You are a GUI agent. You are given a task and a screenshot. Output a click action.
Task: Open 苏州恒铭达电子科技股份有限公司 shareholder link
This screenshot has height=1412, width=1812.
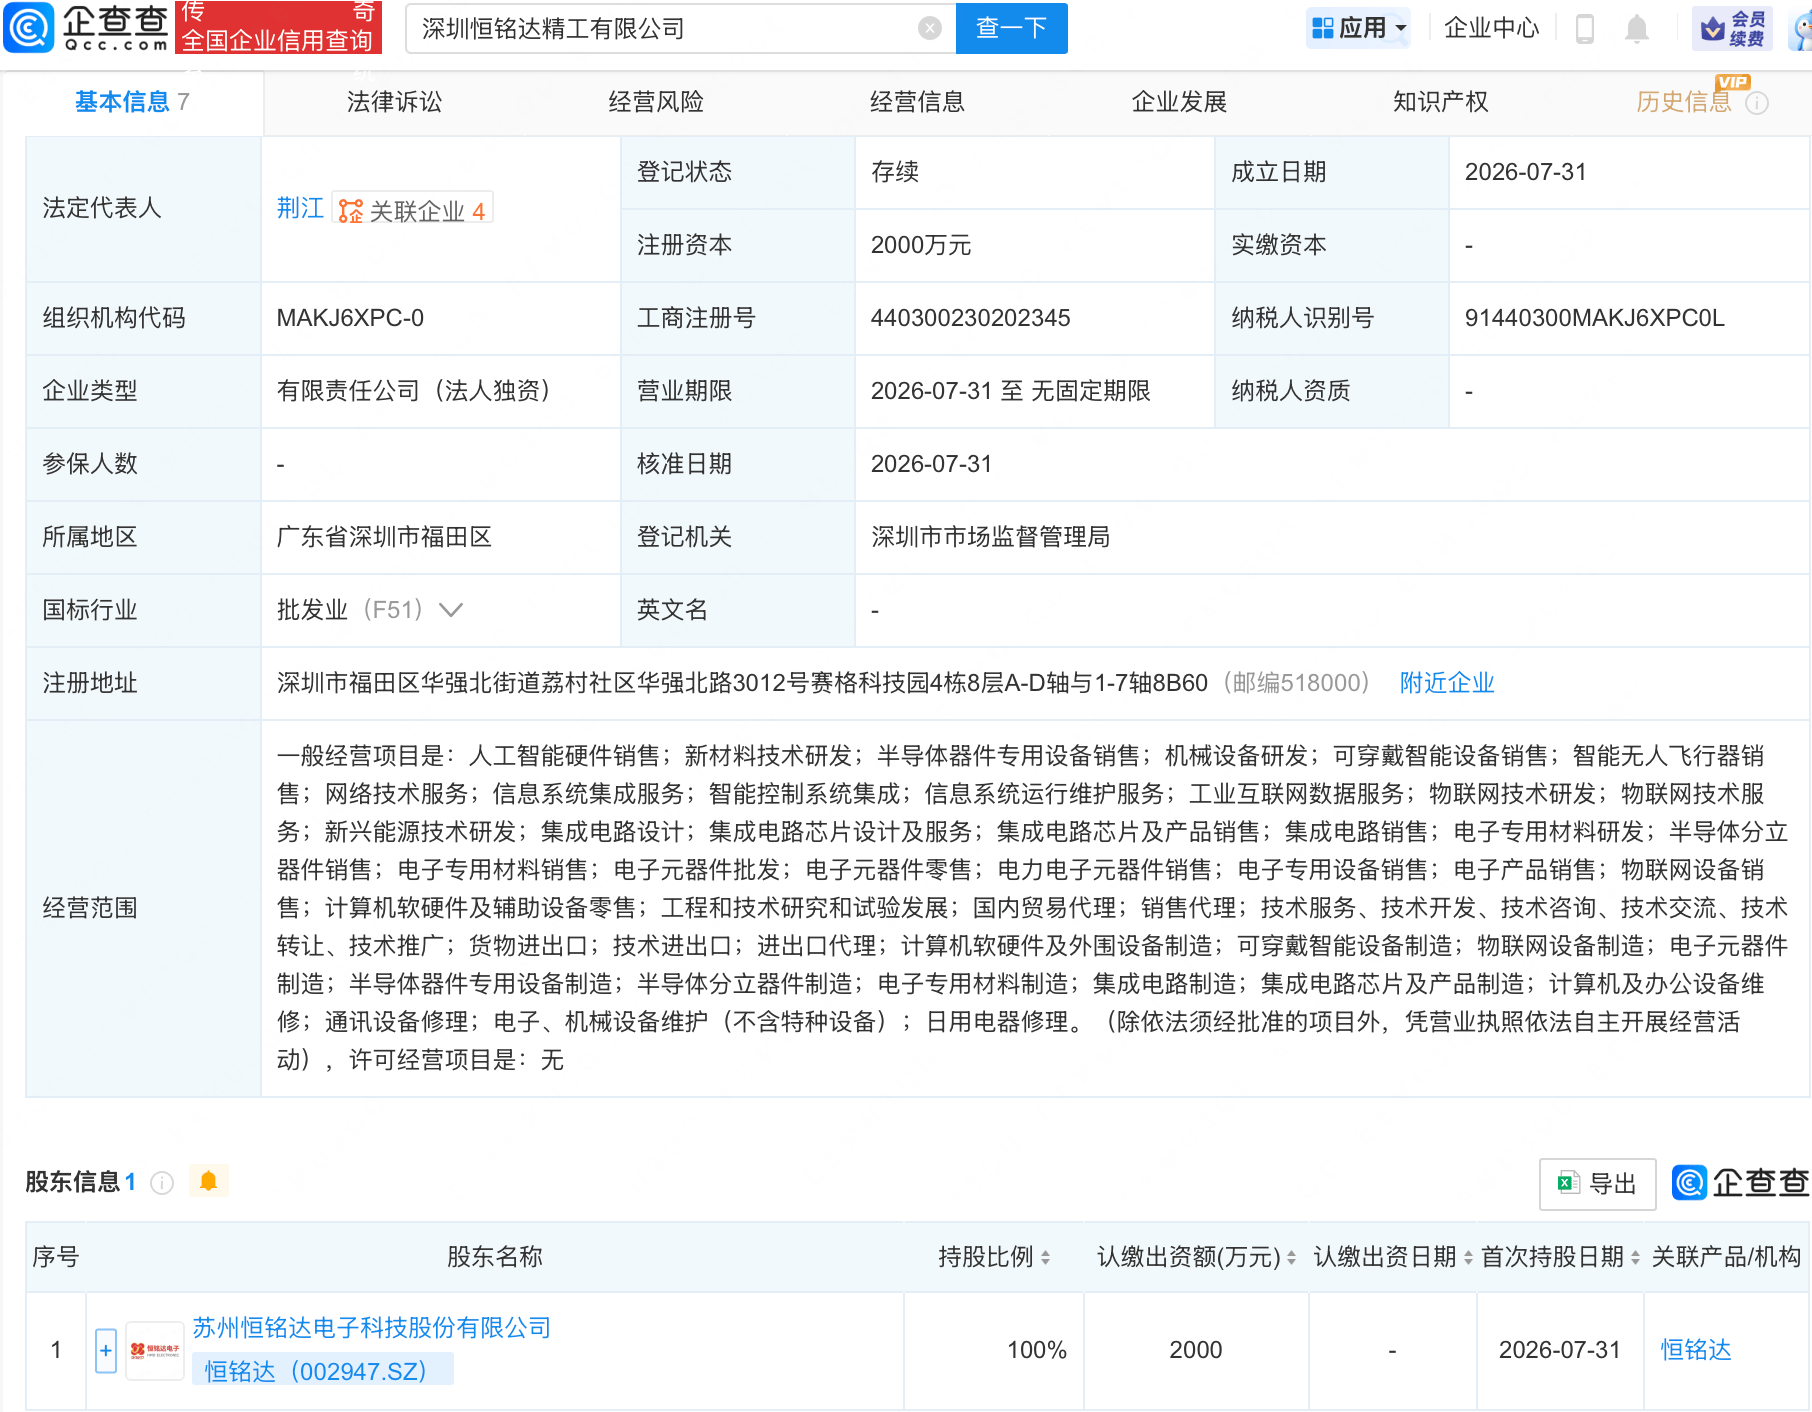point(372,1328)
